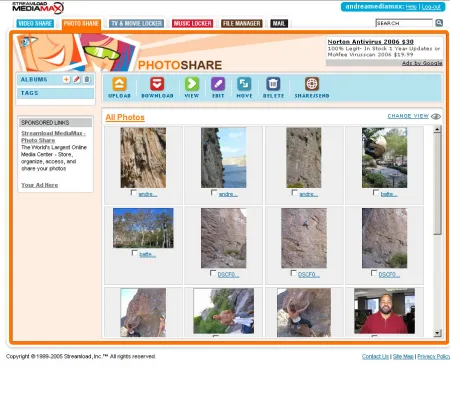Add a new album with the plus icon
Image resolution: width=450 pixels, height=400 pixels.
pos(66,79)
